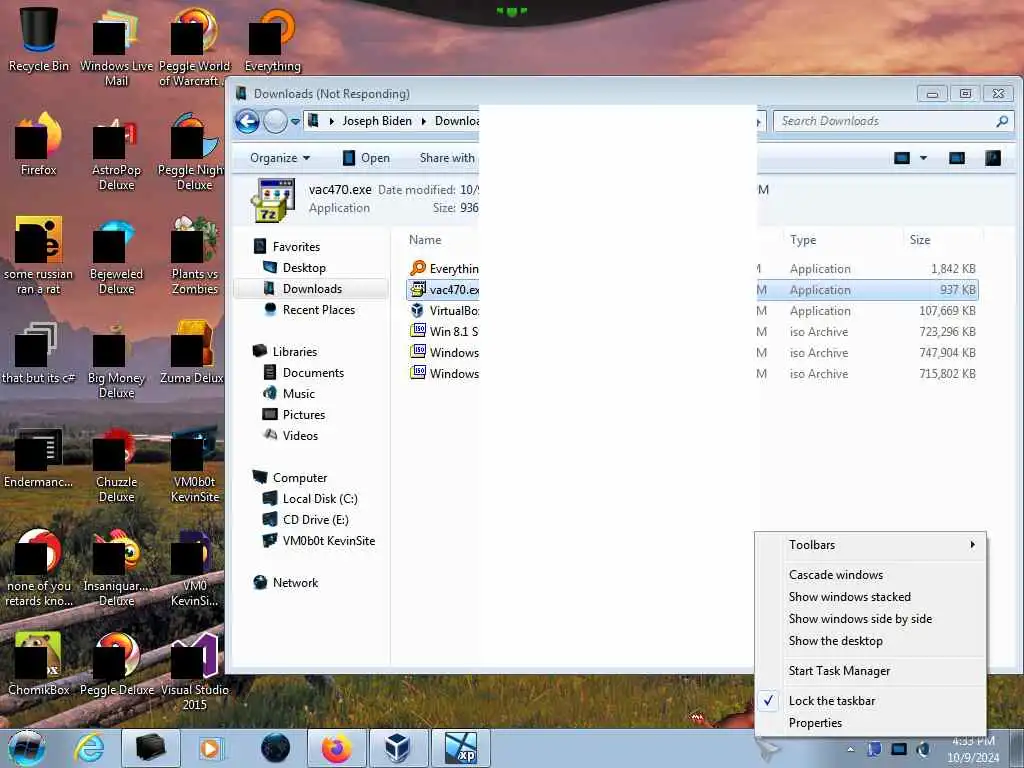Open the Endermanc... desktop icon
The width and height of the screenshot is (1024, 768).
[39, 457]
